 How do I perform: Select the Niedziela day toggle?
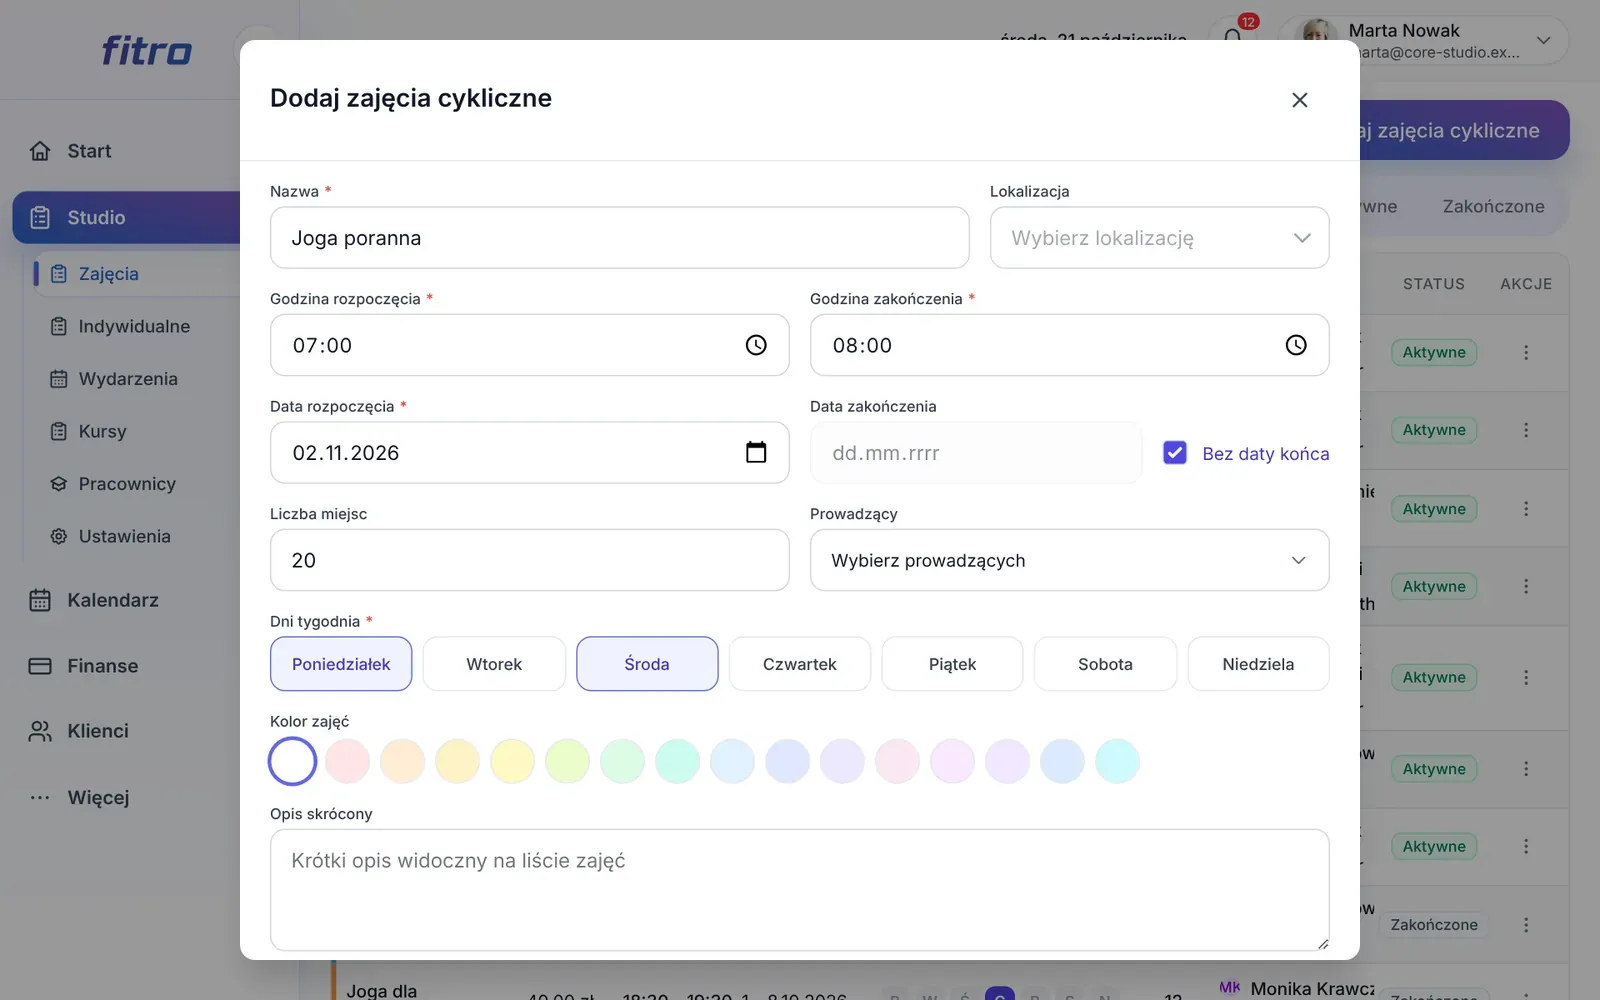1258,664
